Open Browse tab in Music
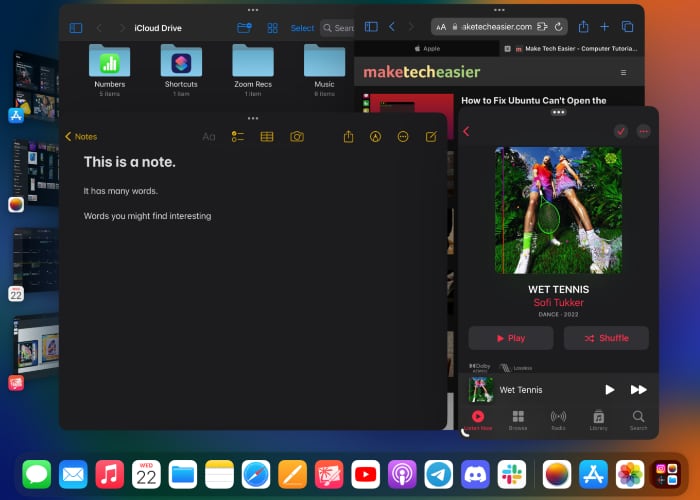The height and width of the screenshot is (500, 700). [x=518, y=420]
